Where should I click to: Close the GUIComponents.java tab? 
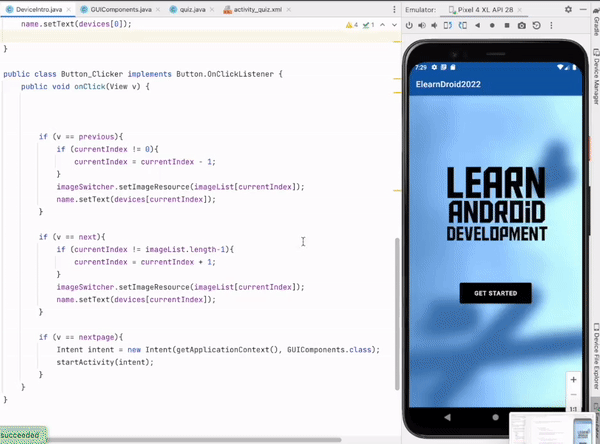click(158, 10)
